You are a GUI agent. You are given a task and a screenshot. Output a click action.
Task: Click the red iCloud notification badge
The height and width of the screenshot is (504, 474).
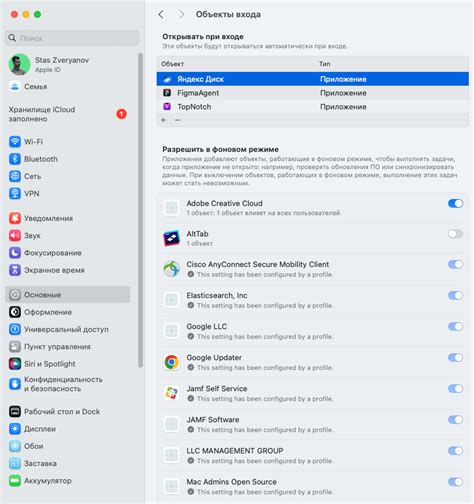tap(121, 114)
